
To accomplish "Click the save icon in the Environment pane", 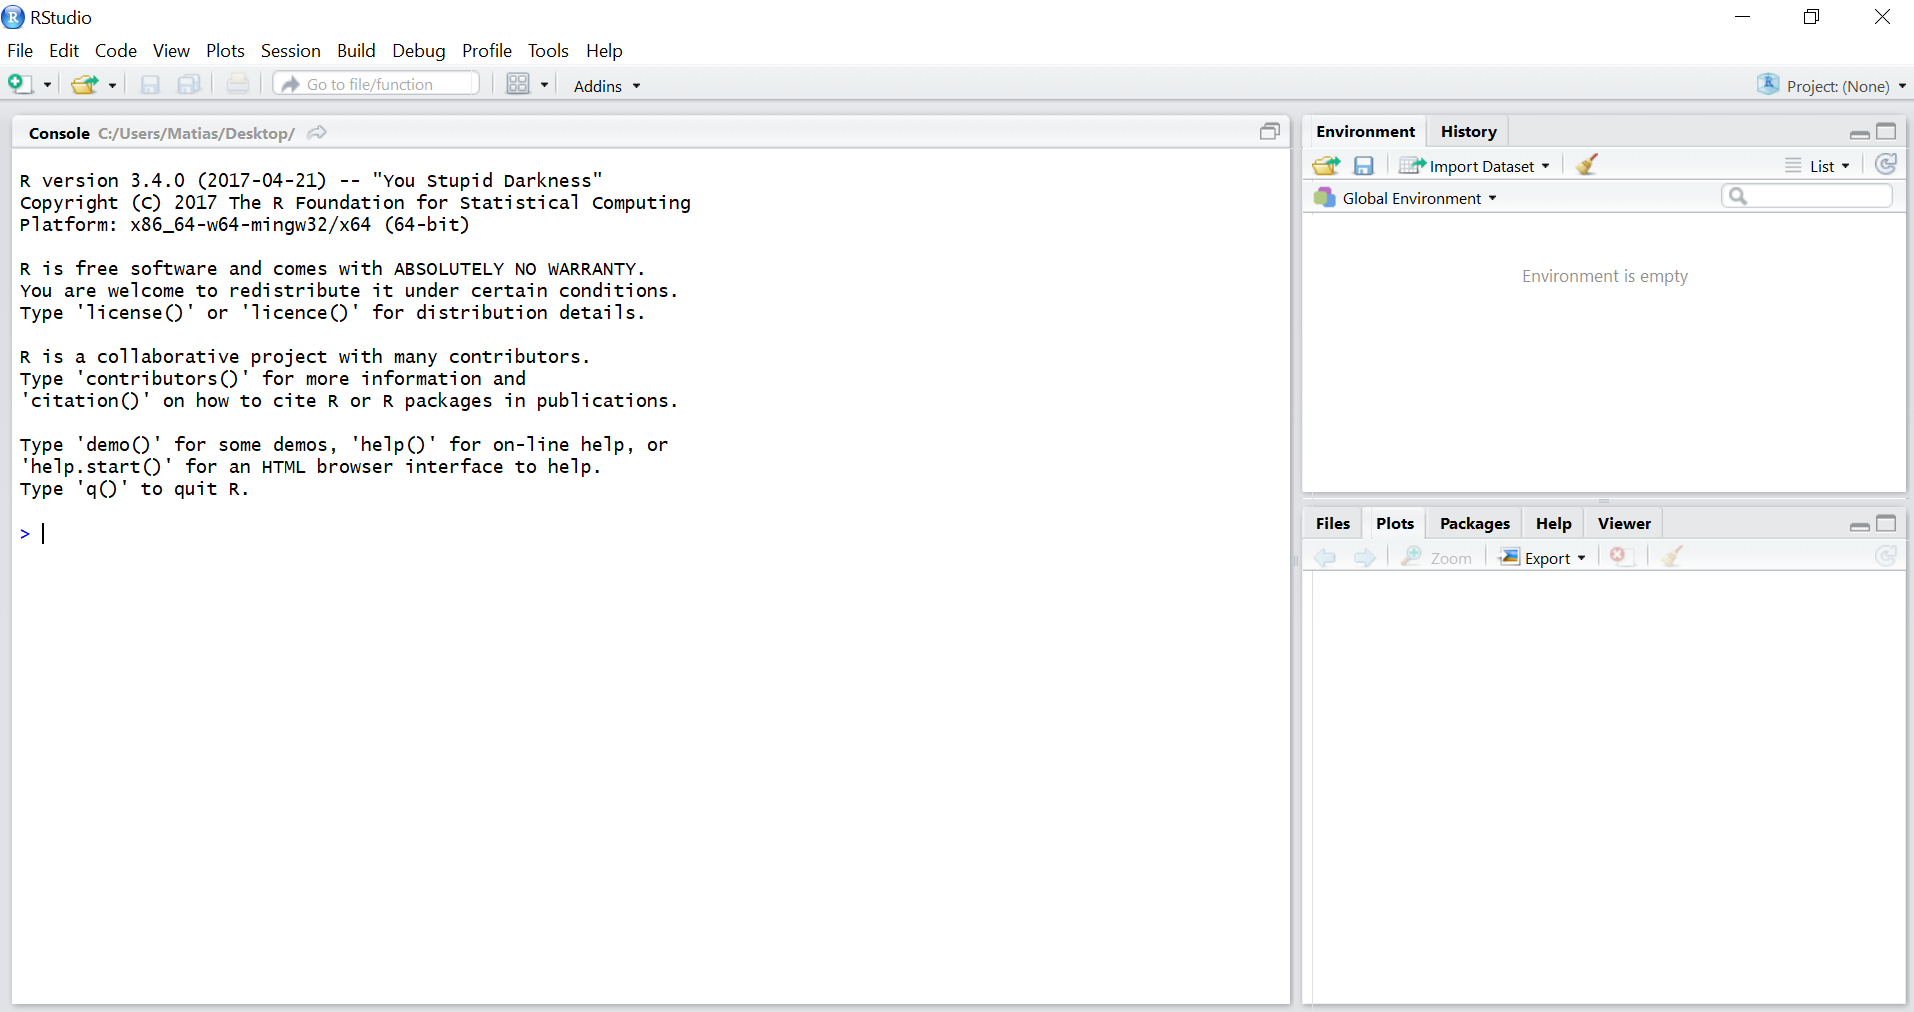I will click(x=1364, y=165).
